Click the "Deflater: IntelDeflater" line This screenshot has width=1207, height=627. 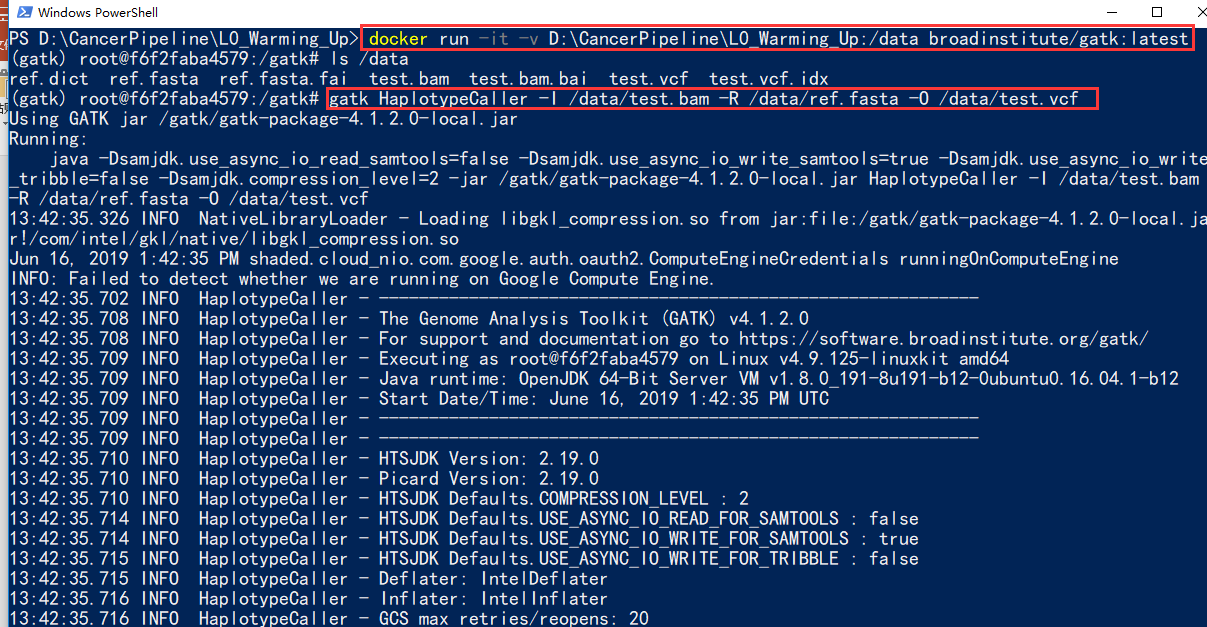click(493, 579)
